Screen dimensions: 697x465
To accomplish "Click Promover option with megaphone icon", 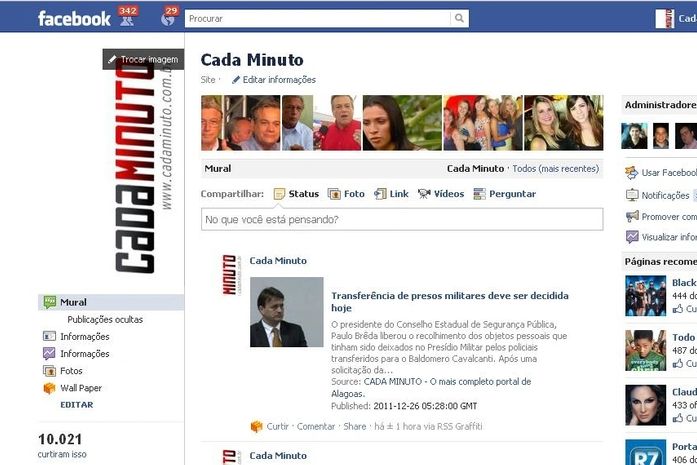I will [661, 216].
